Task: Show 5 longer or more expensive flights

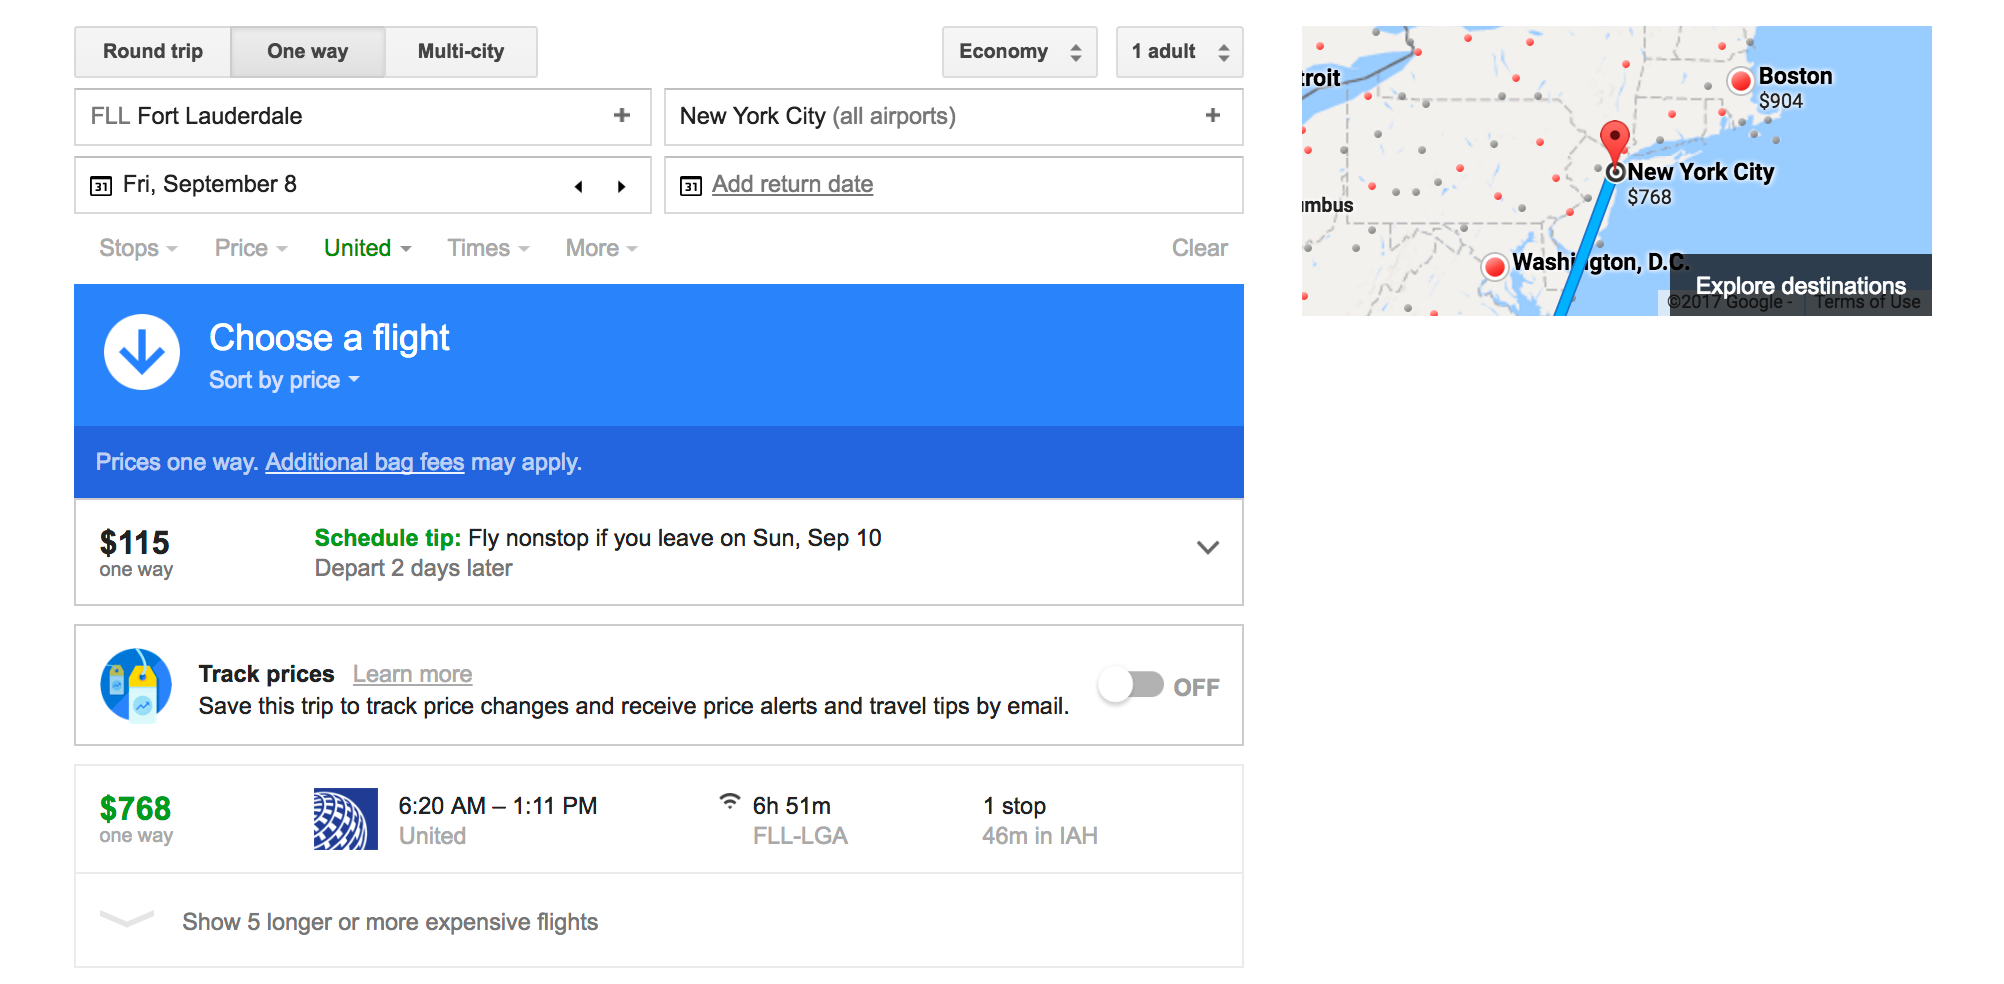Action: click(389, 922)
